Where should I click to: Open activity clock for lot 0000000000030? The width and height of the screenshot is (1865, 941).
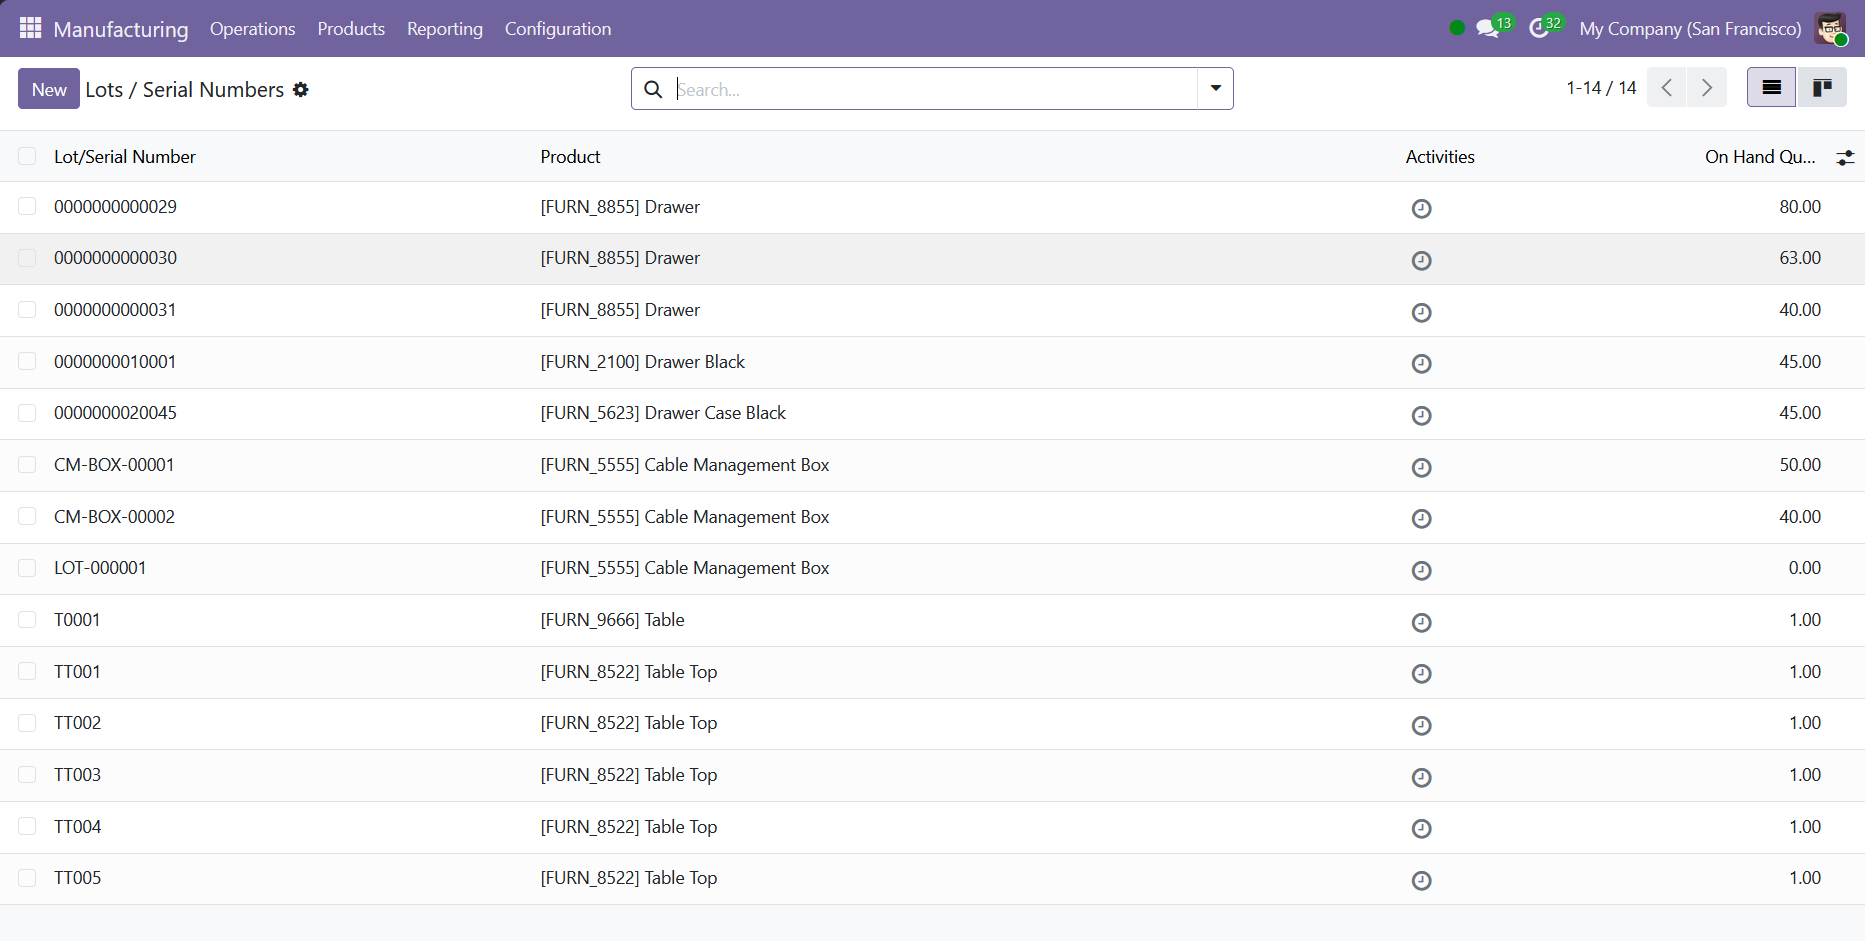1421,260
